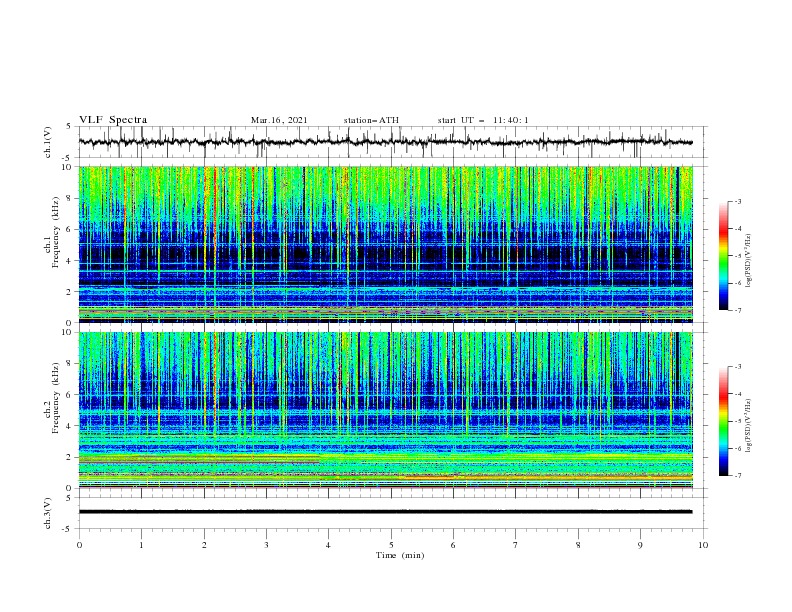Click the ch.2 spectrogram image
792x612 pixels.
385,410
